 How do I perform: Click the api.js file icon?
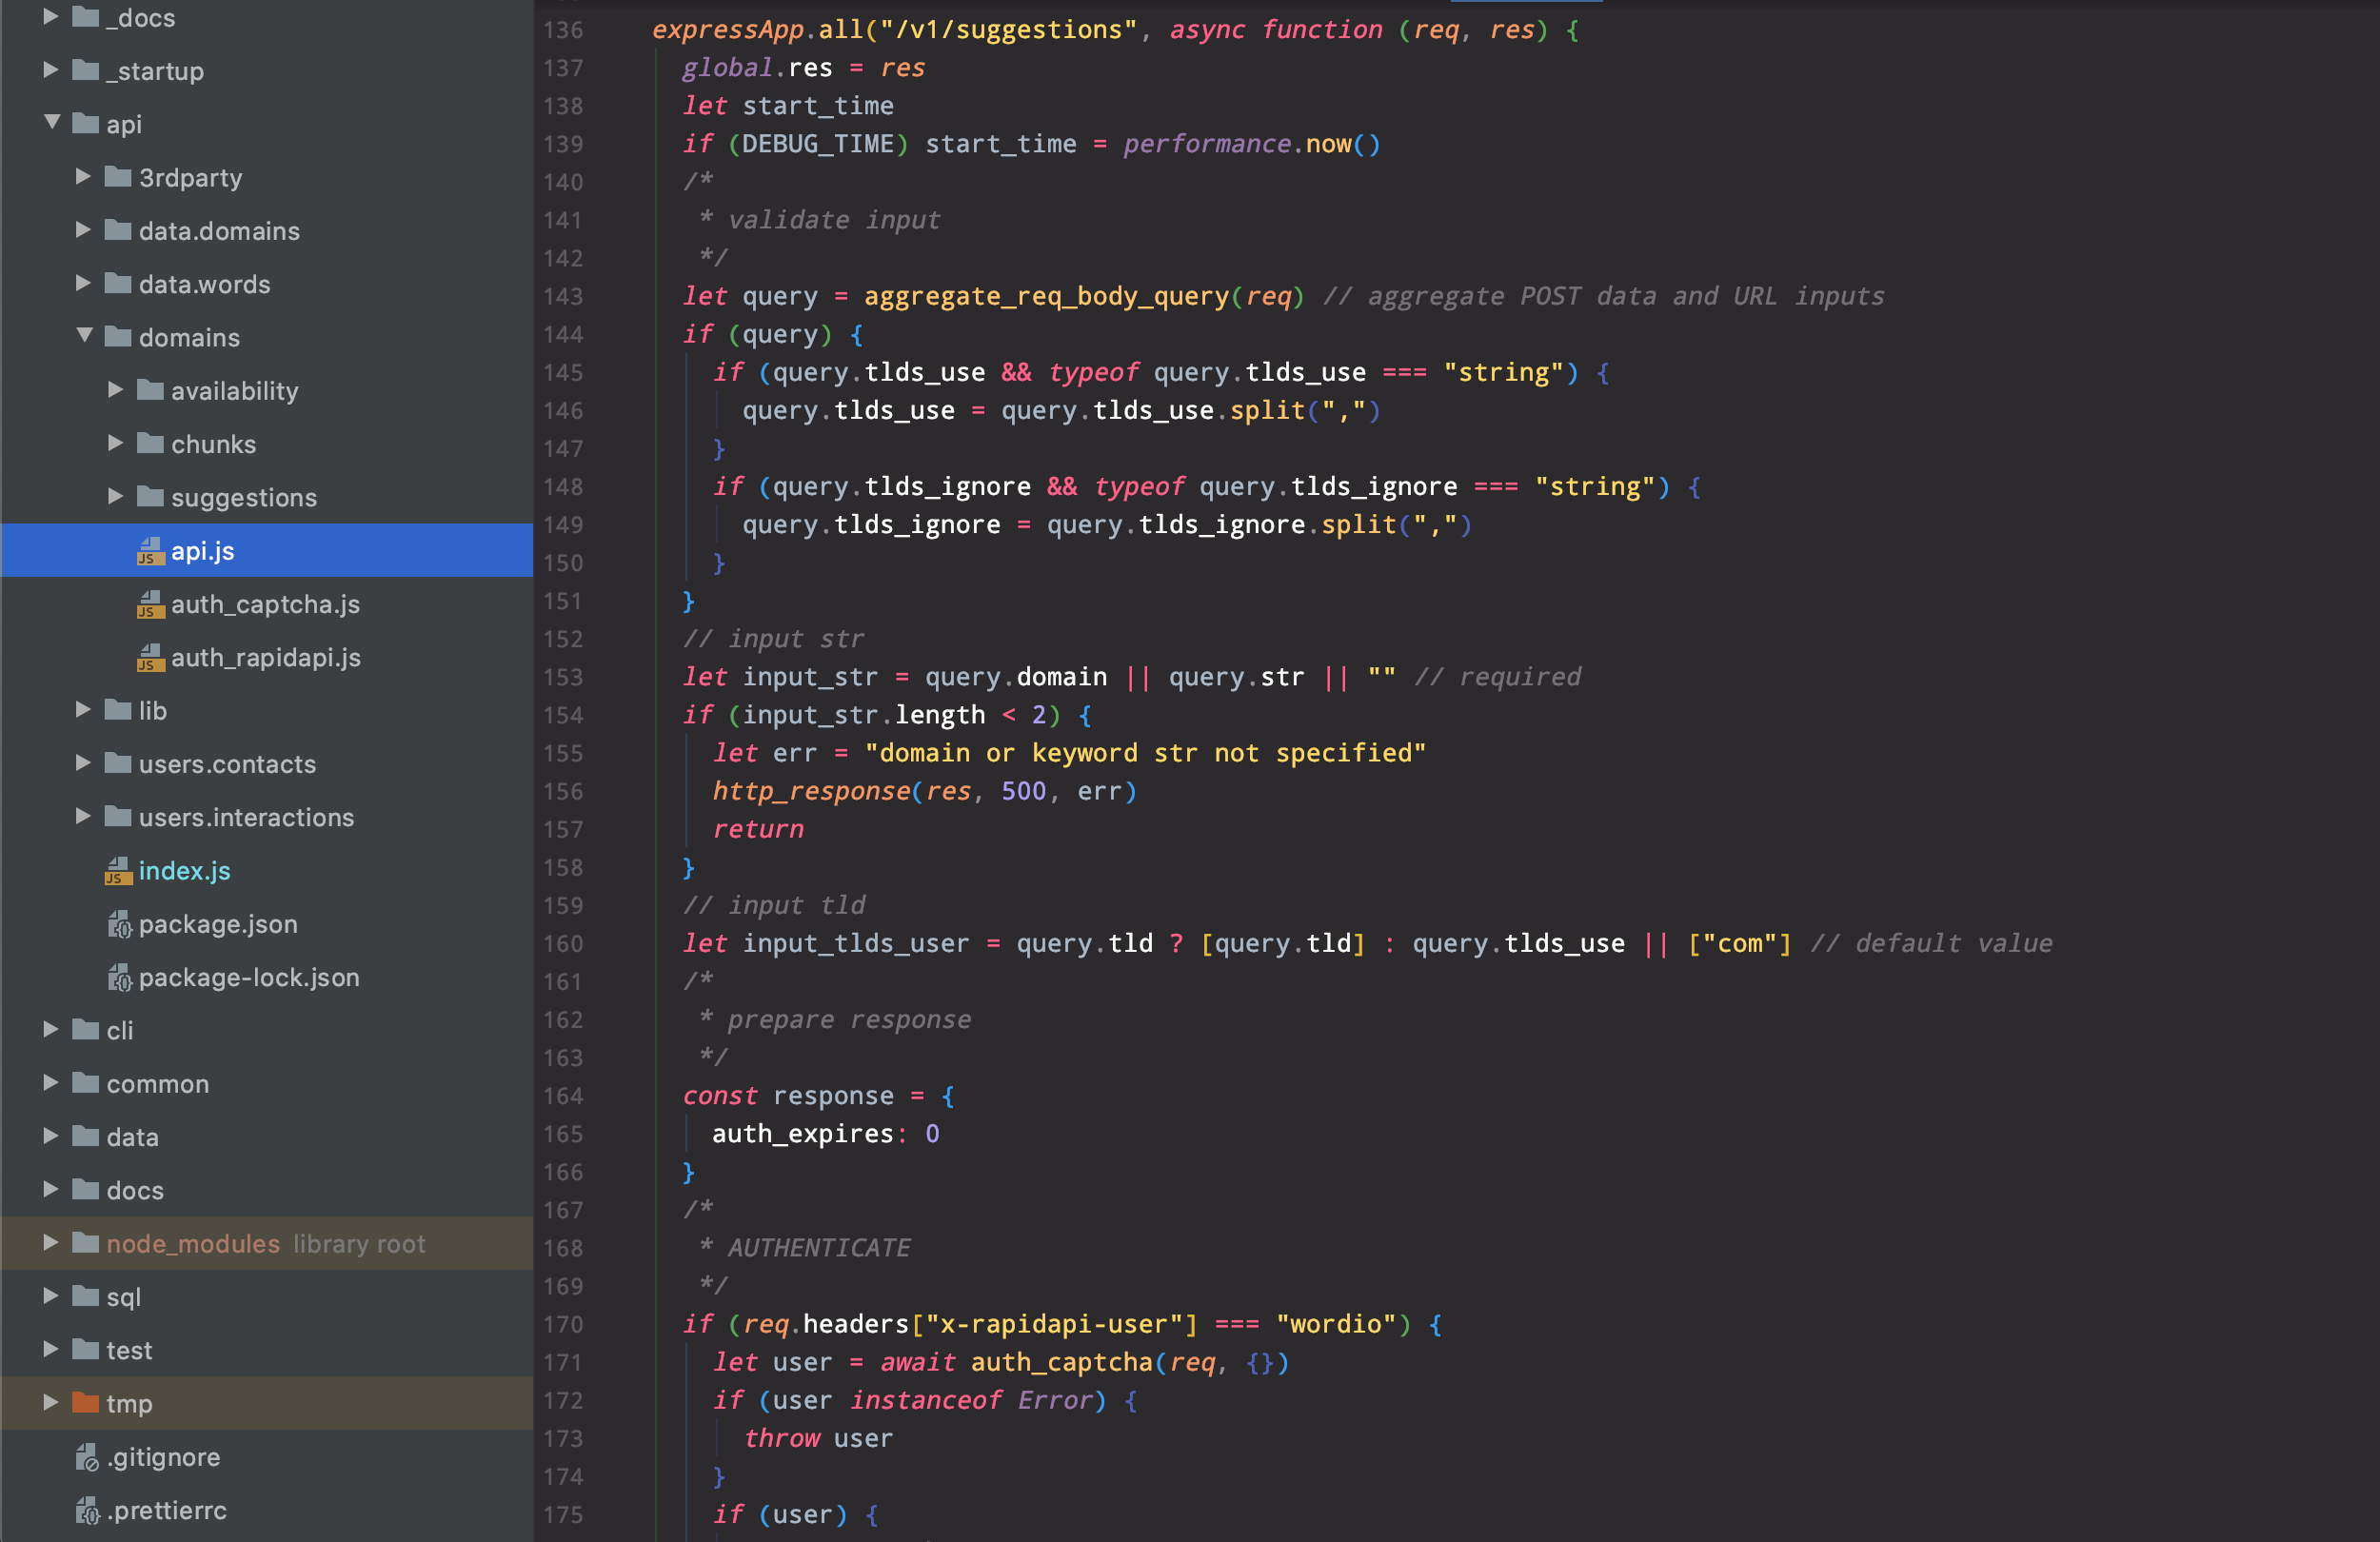150,551
